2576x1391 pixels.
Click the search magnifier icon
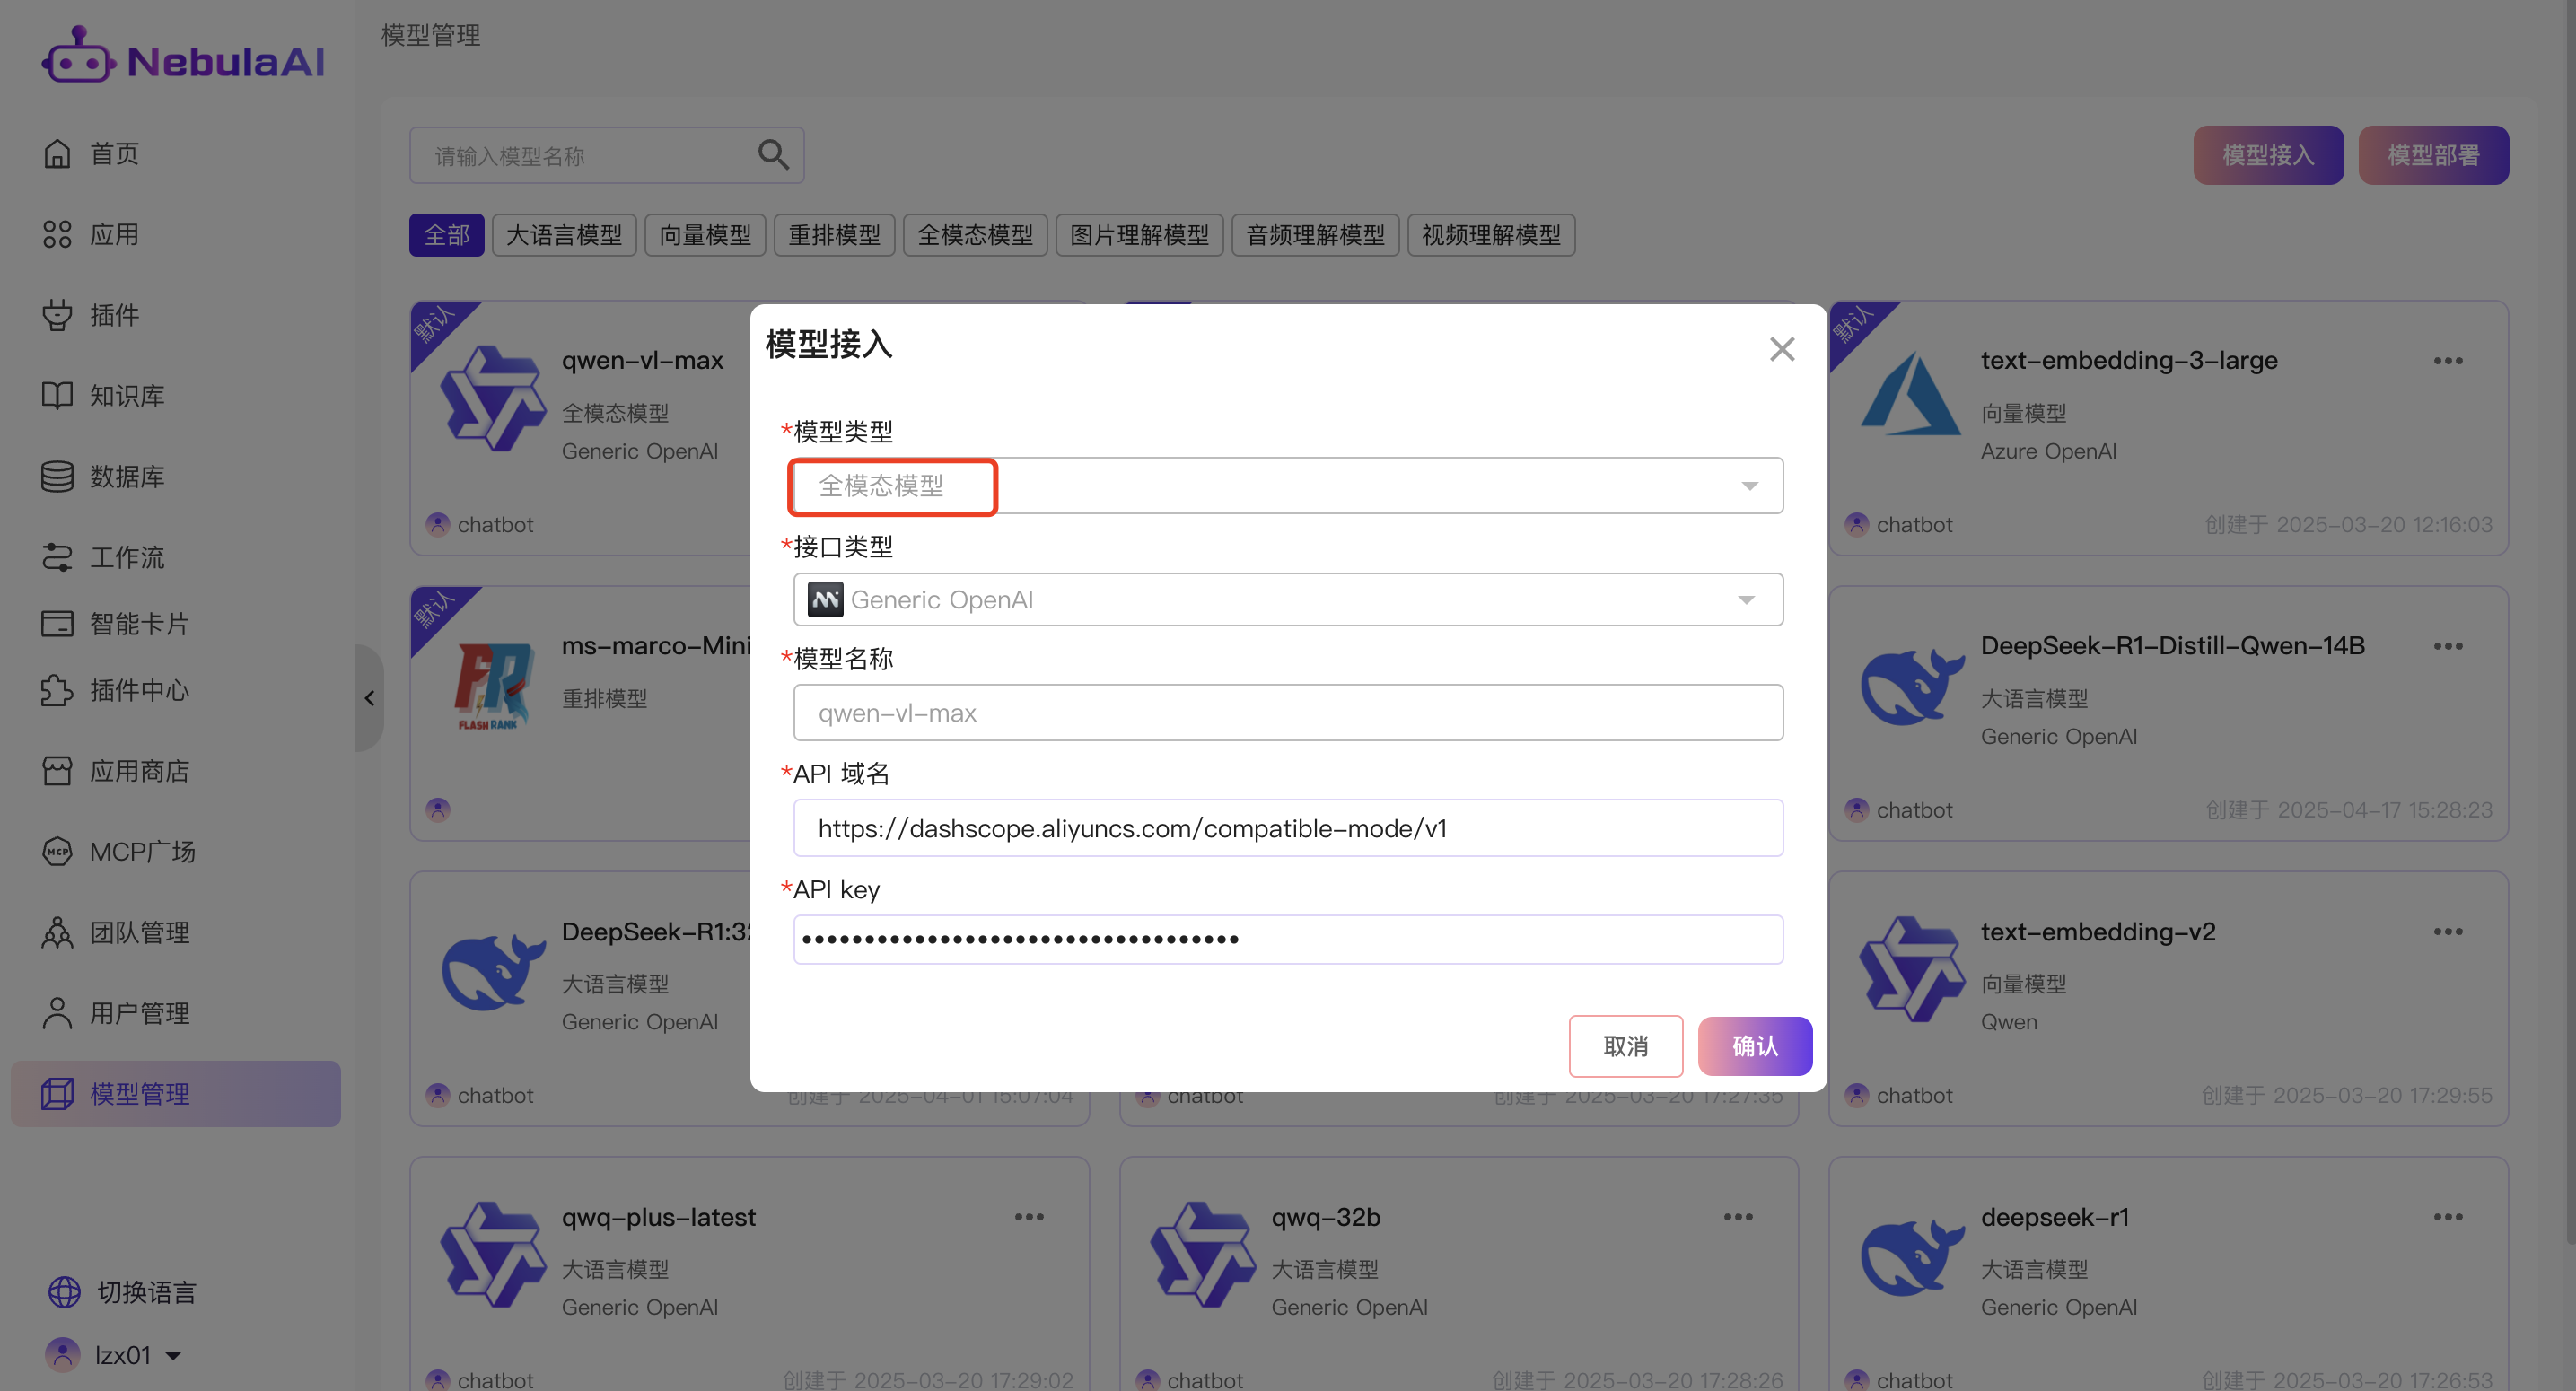(772, 155)
